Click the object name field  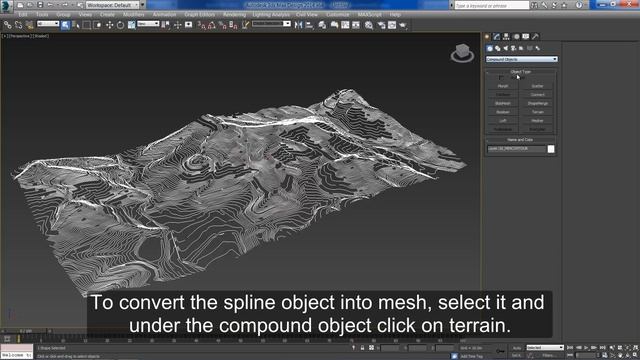[516, 149]
